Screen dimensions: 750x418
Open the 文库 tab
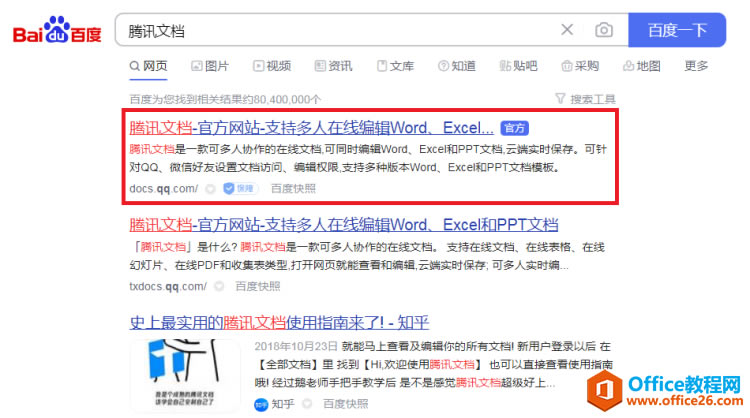pos(395,66)
